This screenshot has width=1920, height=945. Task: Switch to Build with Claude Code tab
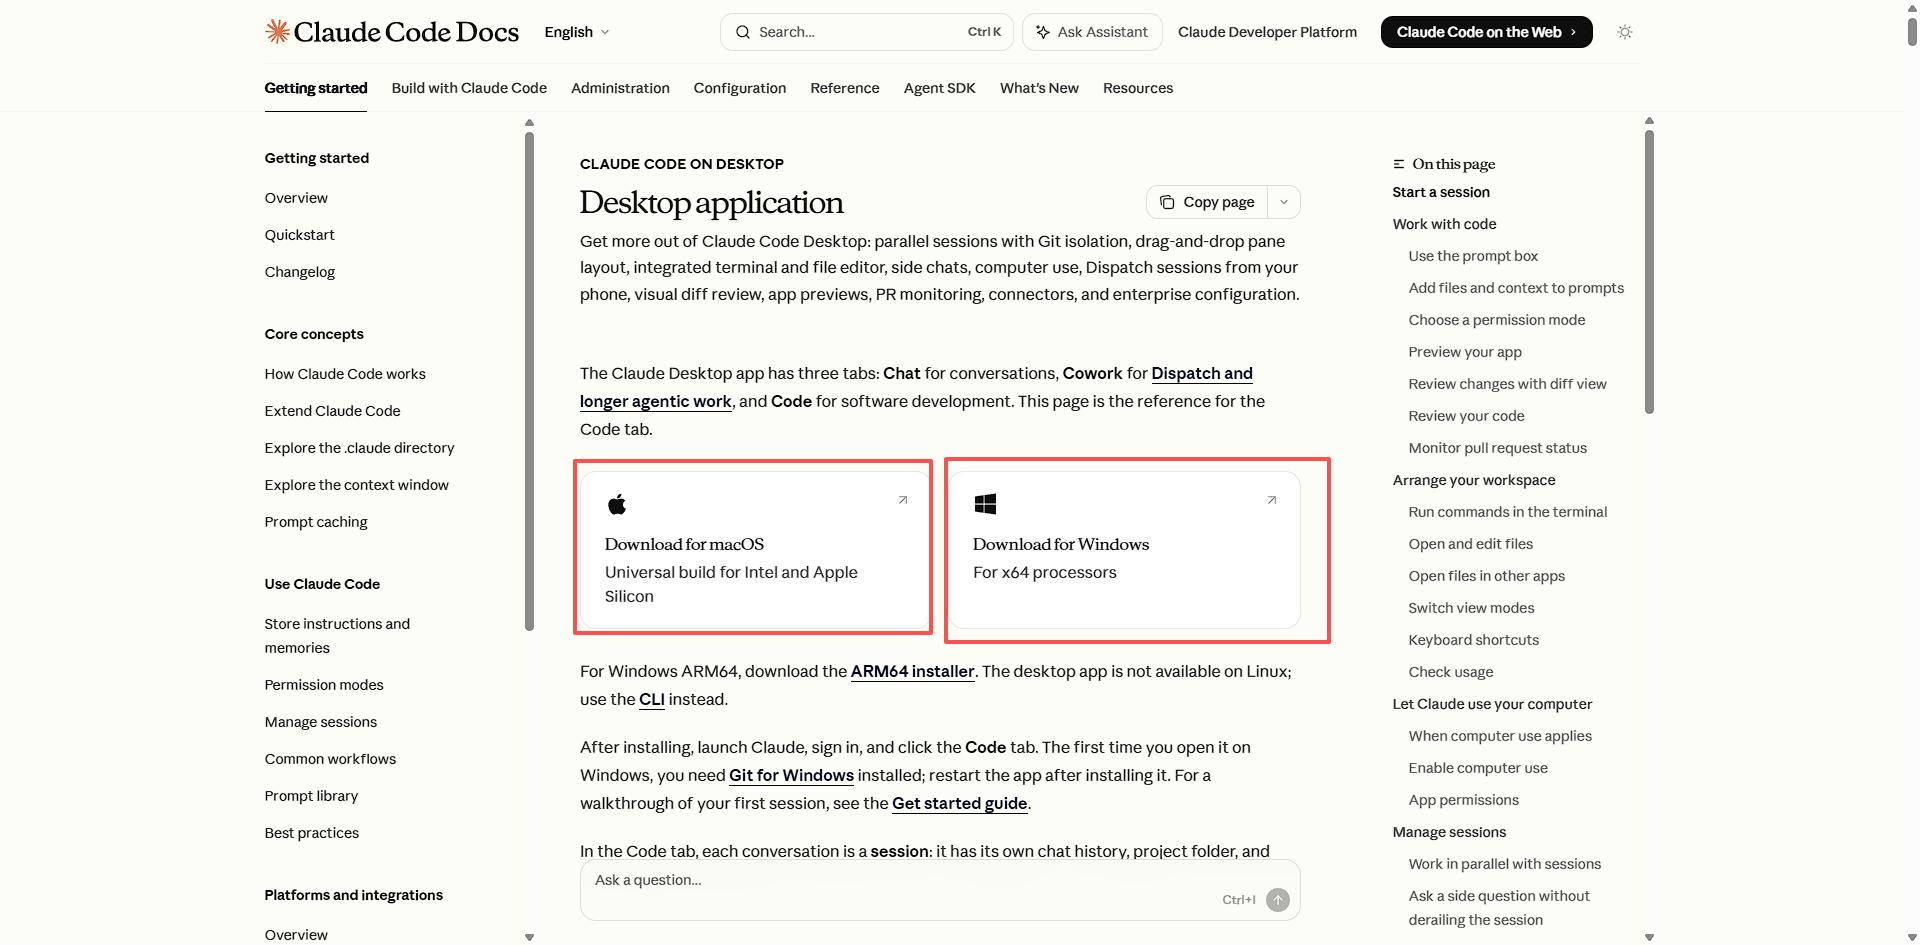tap(469, 88)
